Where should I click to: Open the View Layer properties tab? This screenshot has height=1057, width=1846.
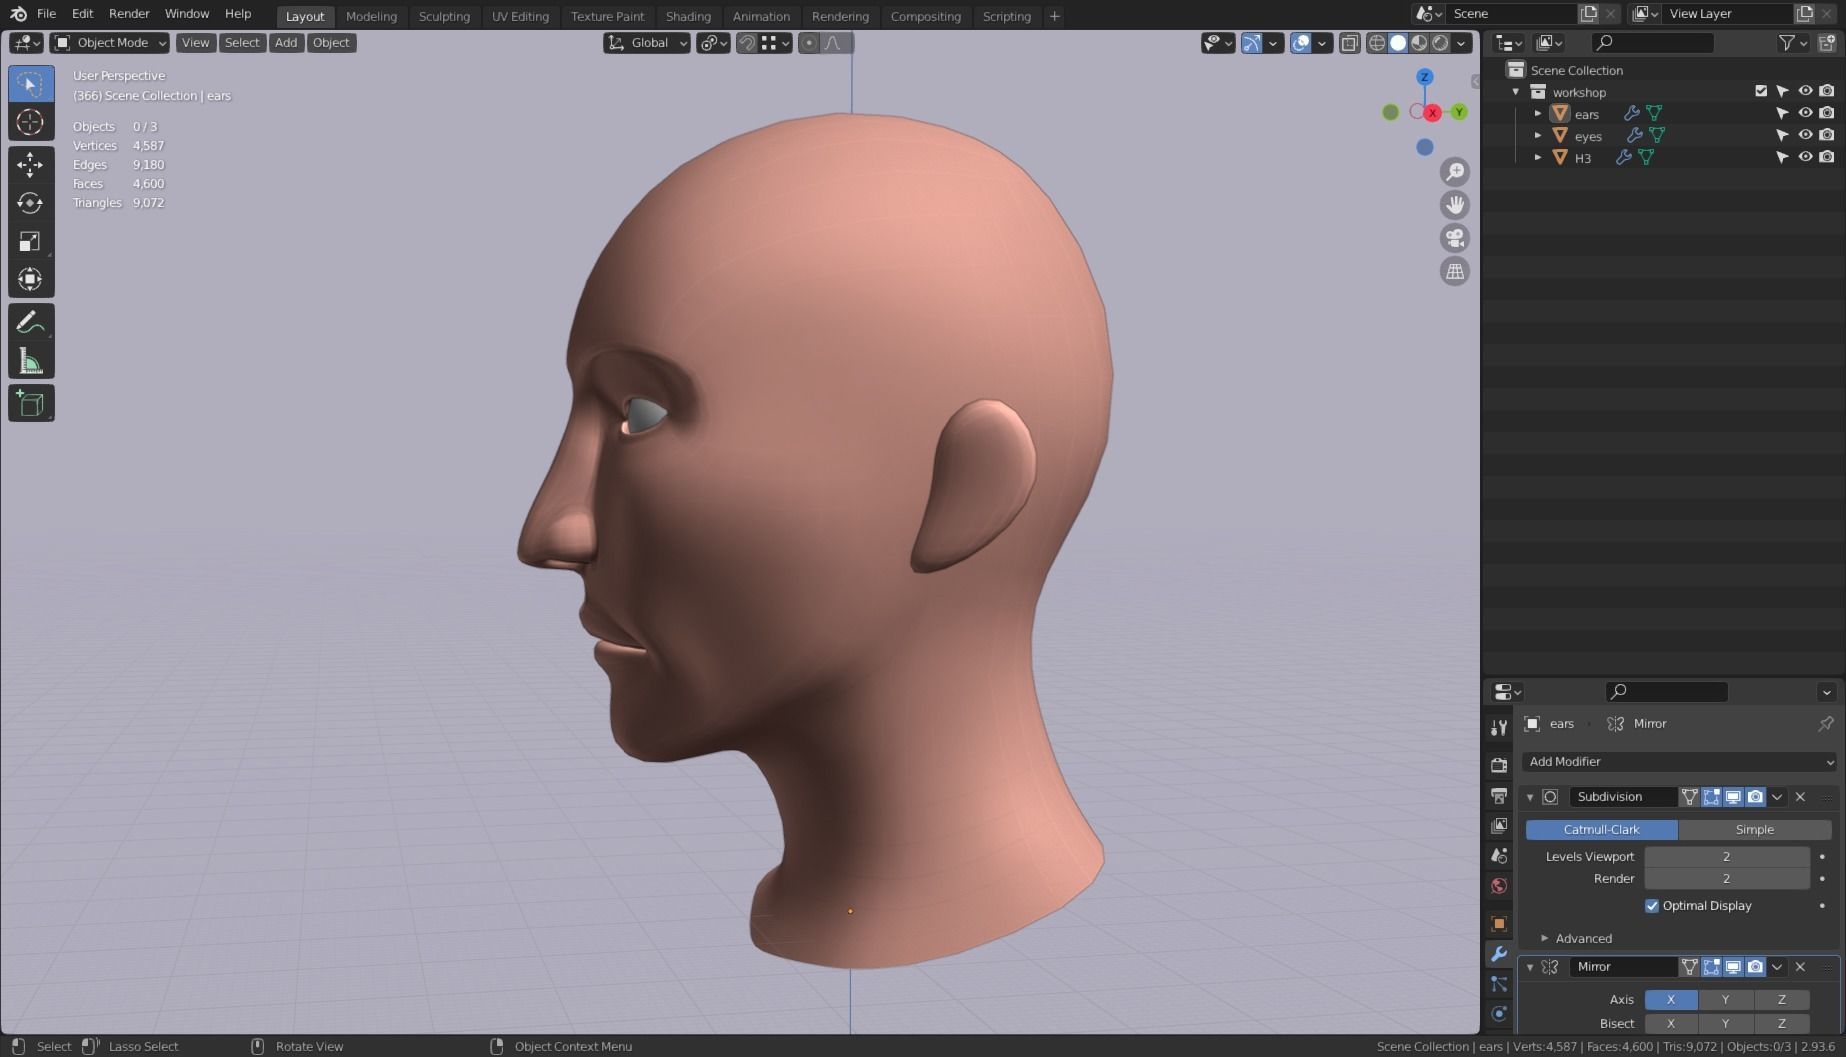click(1498, 826)
